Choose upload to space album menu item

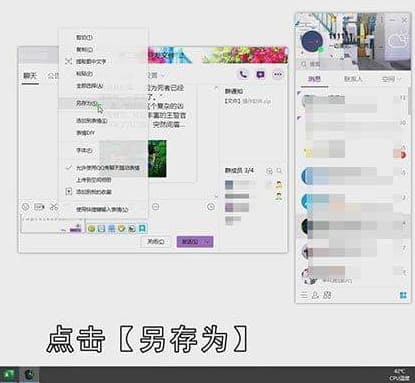[x=103, y=180]
